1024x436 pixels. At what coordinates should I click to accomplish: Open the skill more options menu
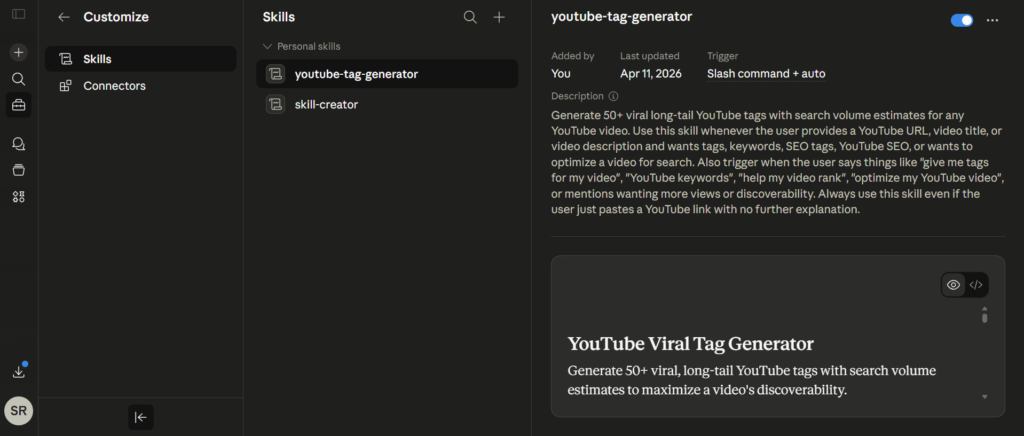click(992, 20)
